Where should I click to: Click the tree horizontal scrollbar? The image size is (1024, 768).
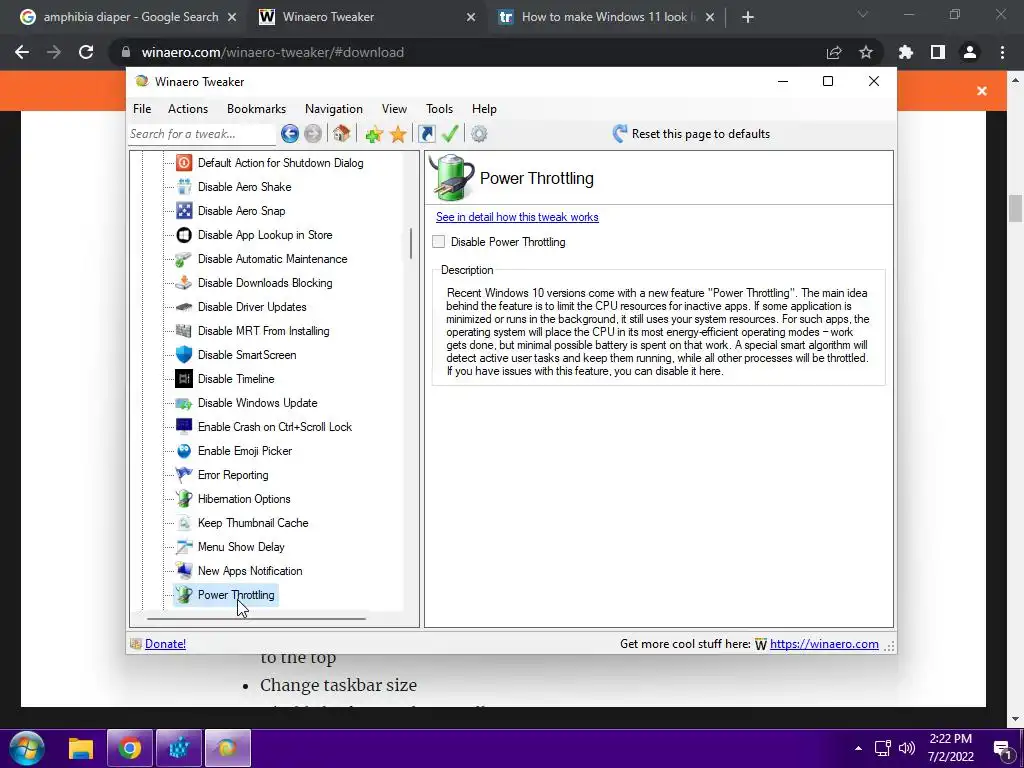[256, 618]
